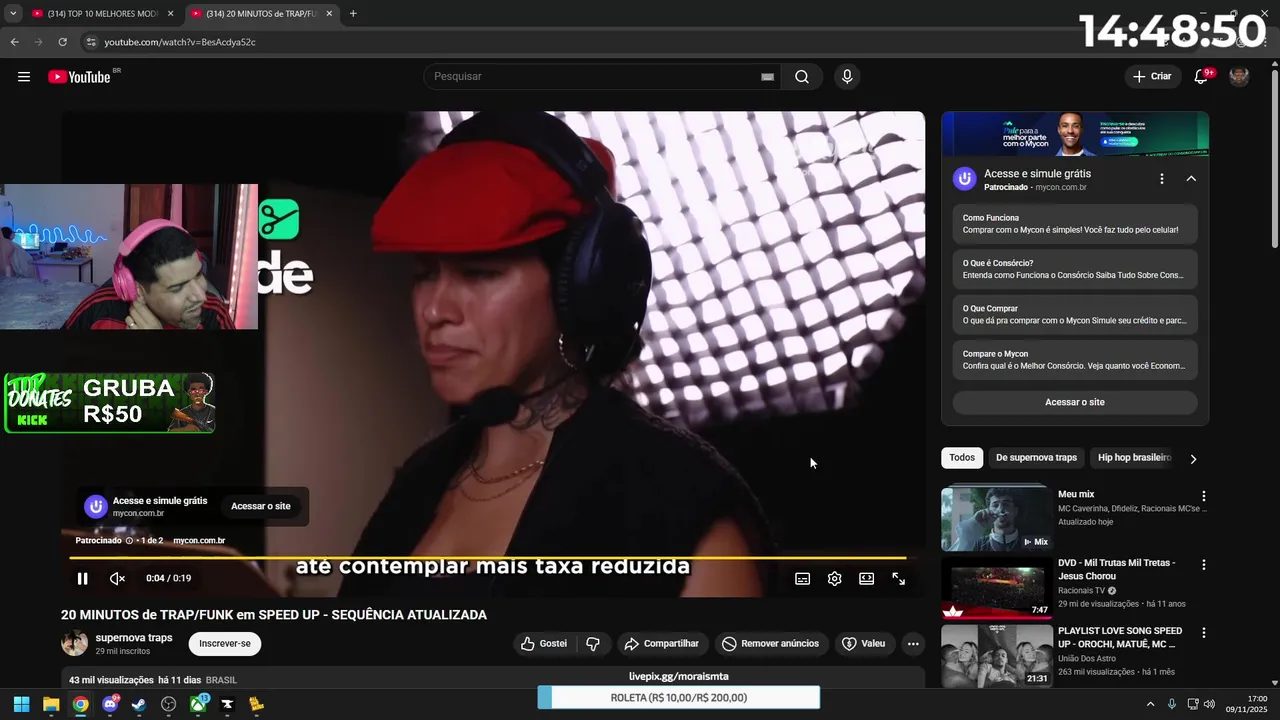
Task: Click the site info icon in the address bar
Action: tap(91, 42)
